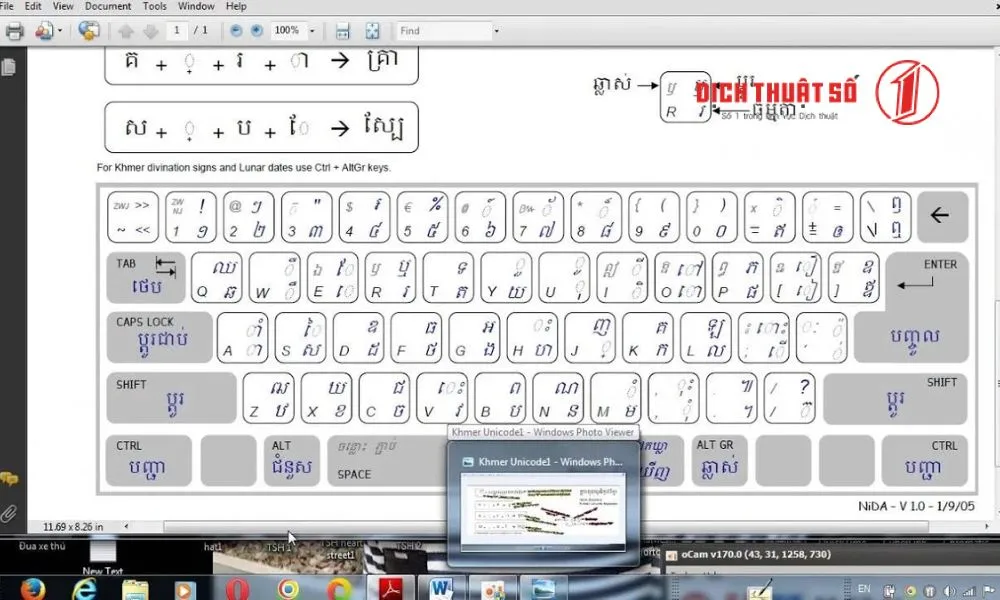
Task: Go to the next page with the down arrow
Action: tap(151, 31)
